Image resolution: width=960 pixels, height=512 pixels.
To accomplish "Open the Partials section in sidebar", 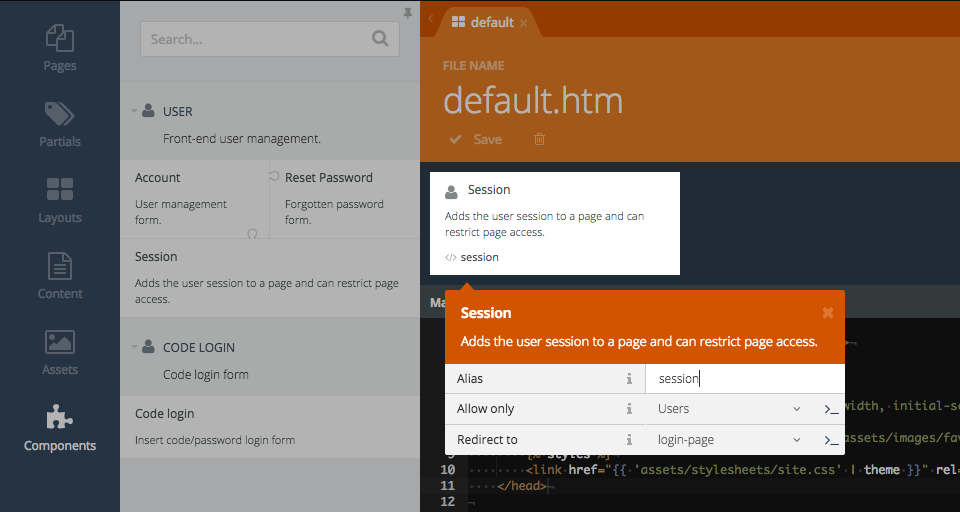I will (x=60, y=124).
